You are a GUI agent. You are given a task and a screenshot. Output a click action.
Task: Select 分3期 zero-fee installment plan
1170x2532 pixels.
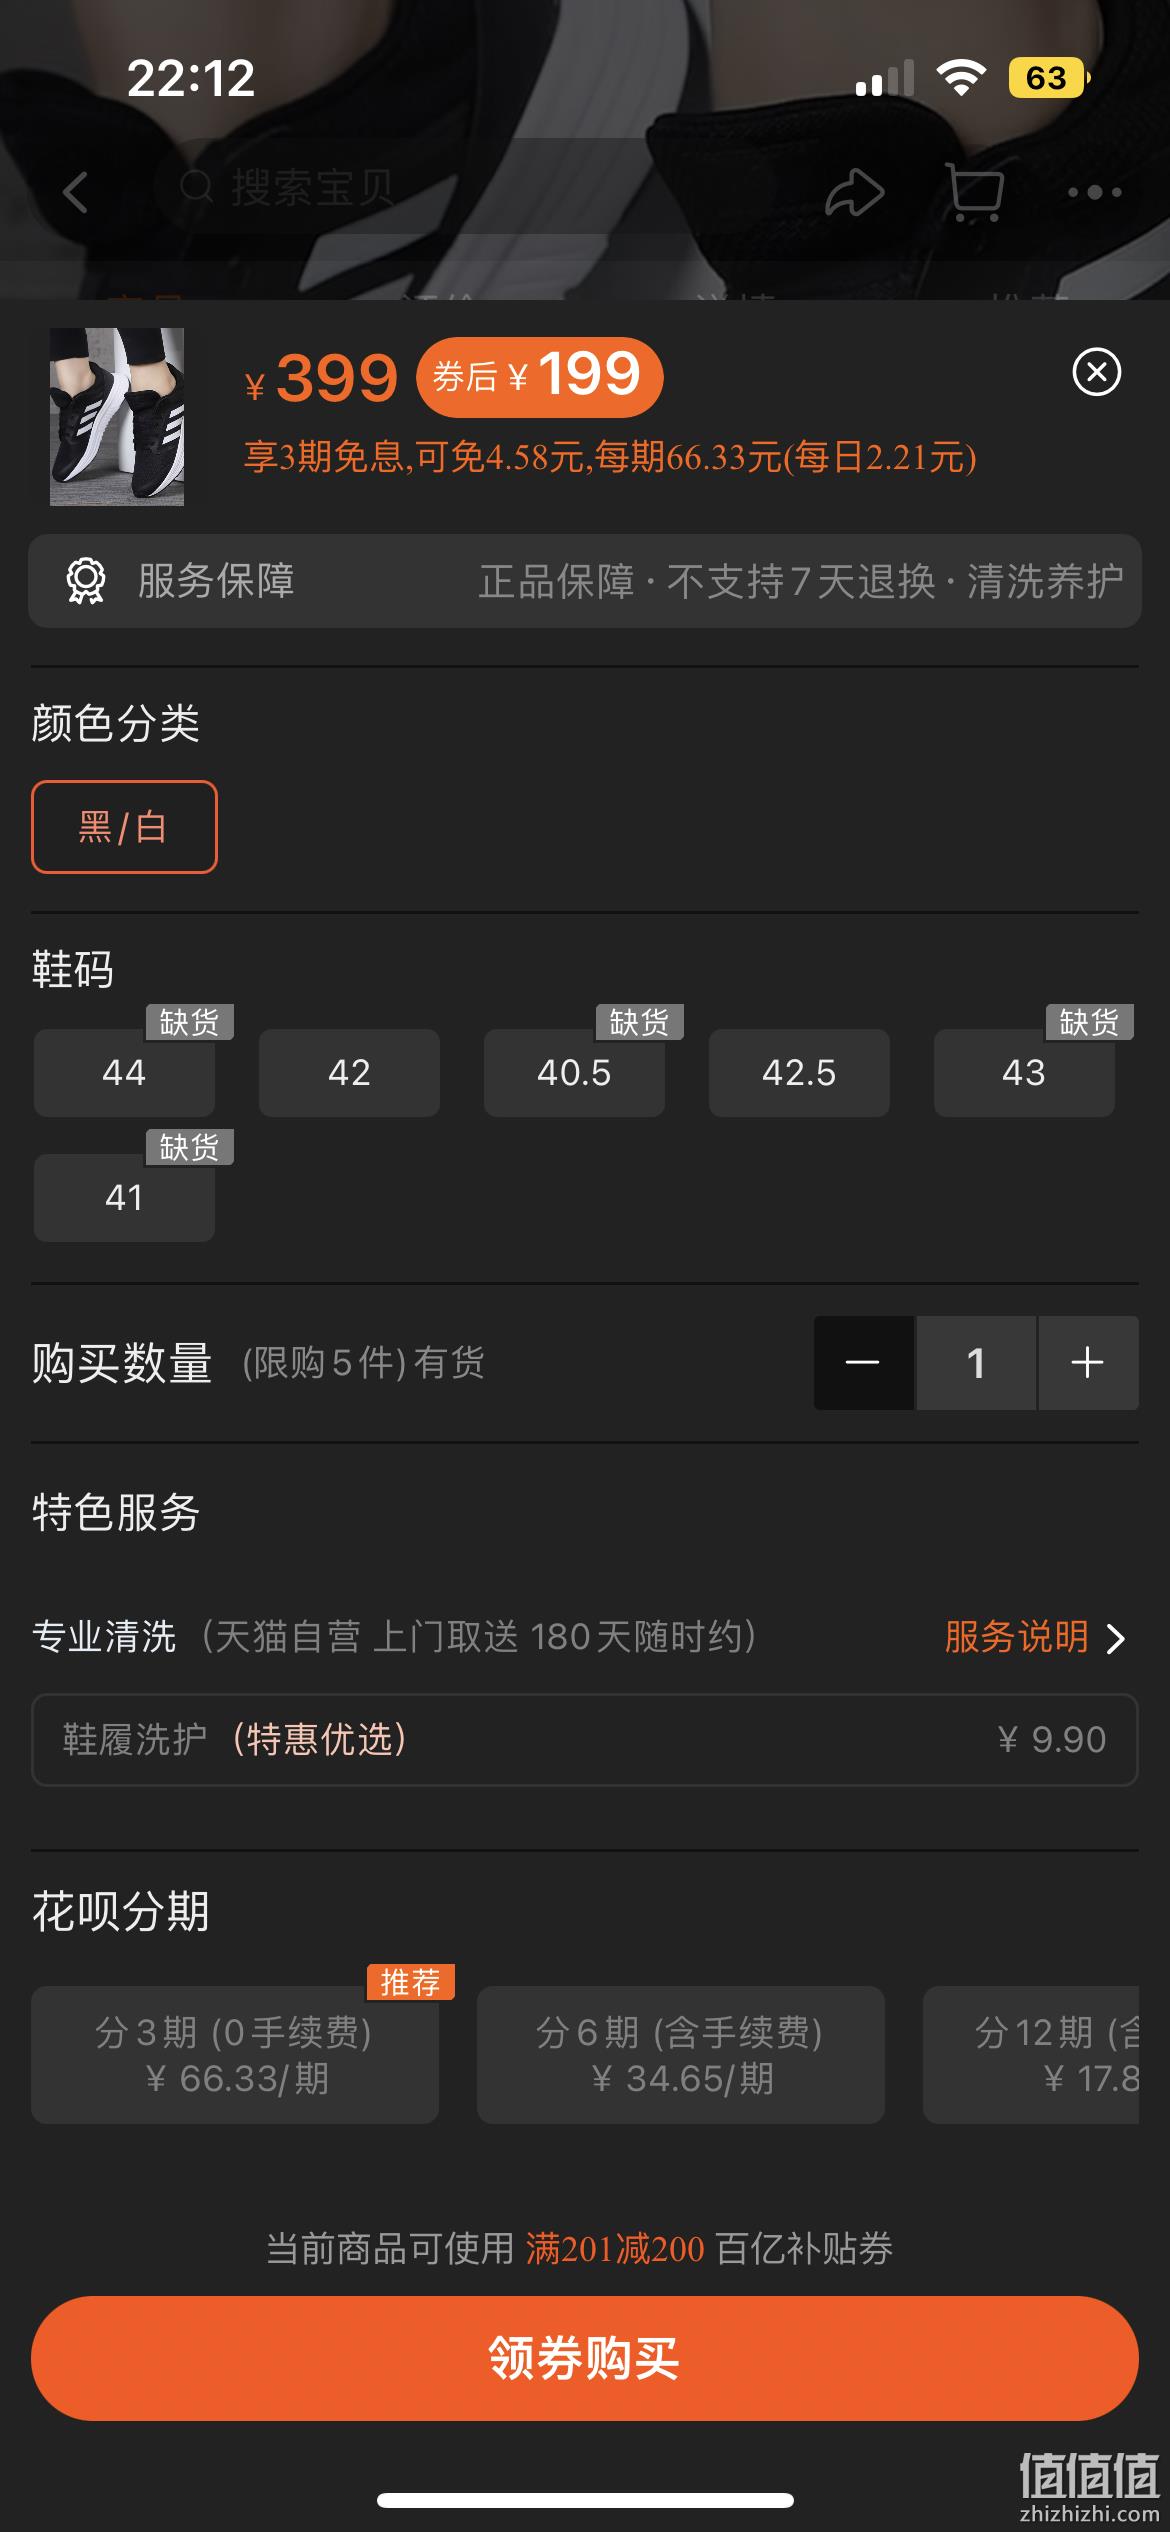[235, 2055]
